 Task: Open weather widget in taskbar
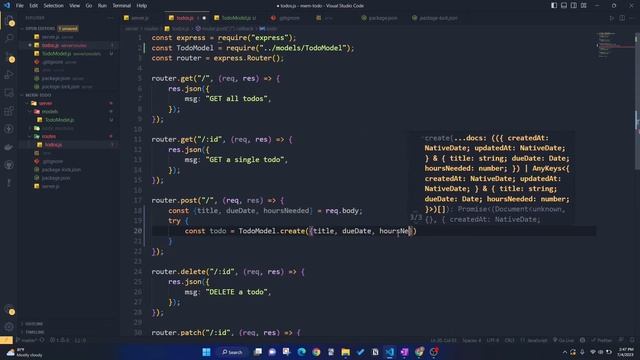24,353
